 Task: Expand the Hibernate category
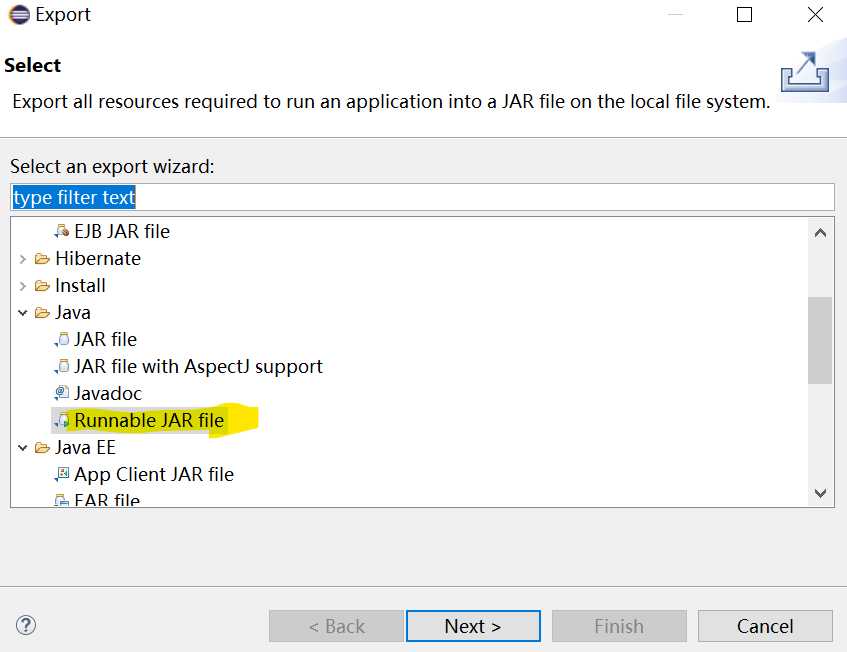[23, 259]
